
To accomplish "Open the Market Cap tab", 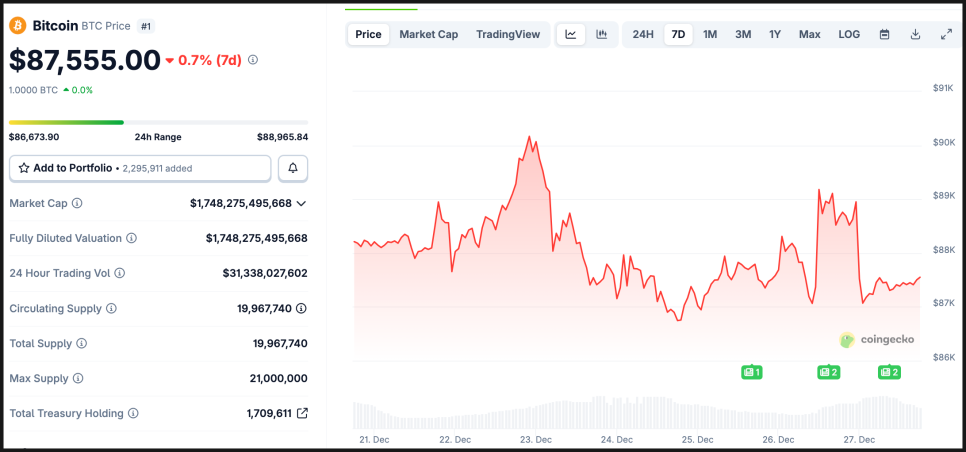I will 428,34.
